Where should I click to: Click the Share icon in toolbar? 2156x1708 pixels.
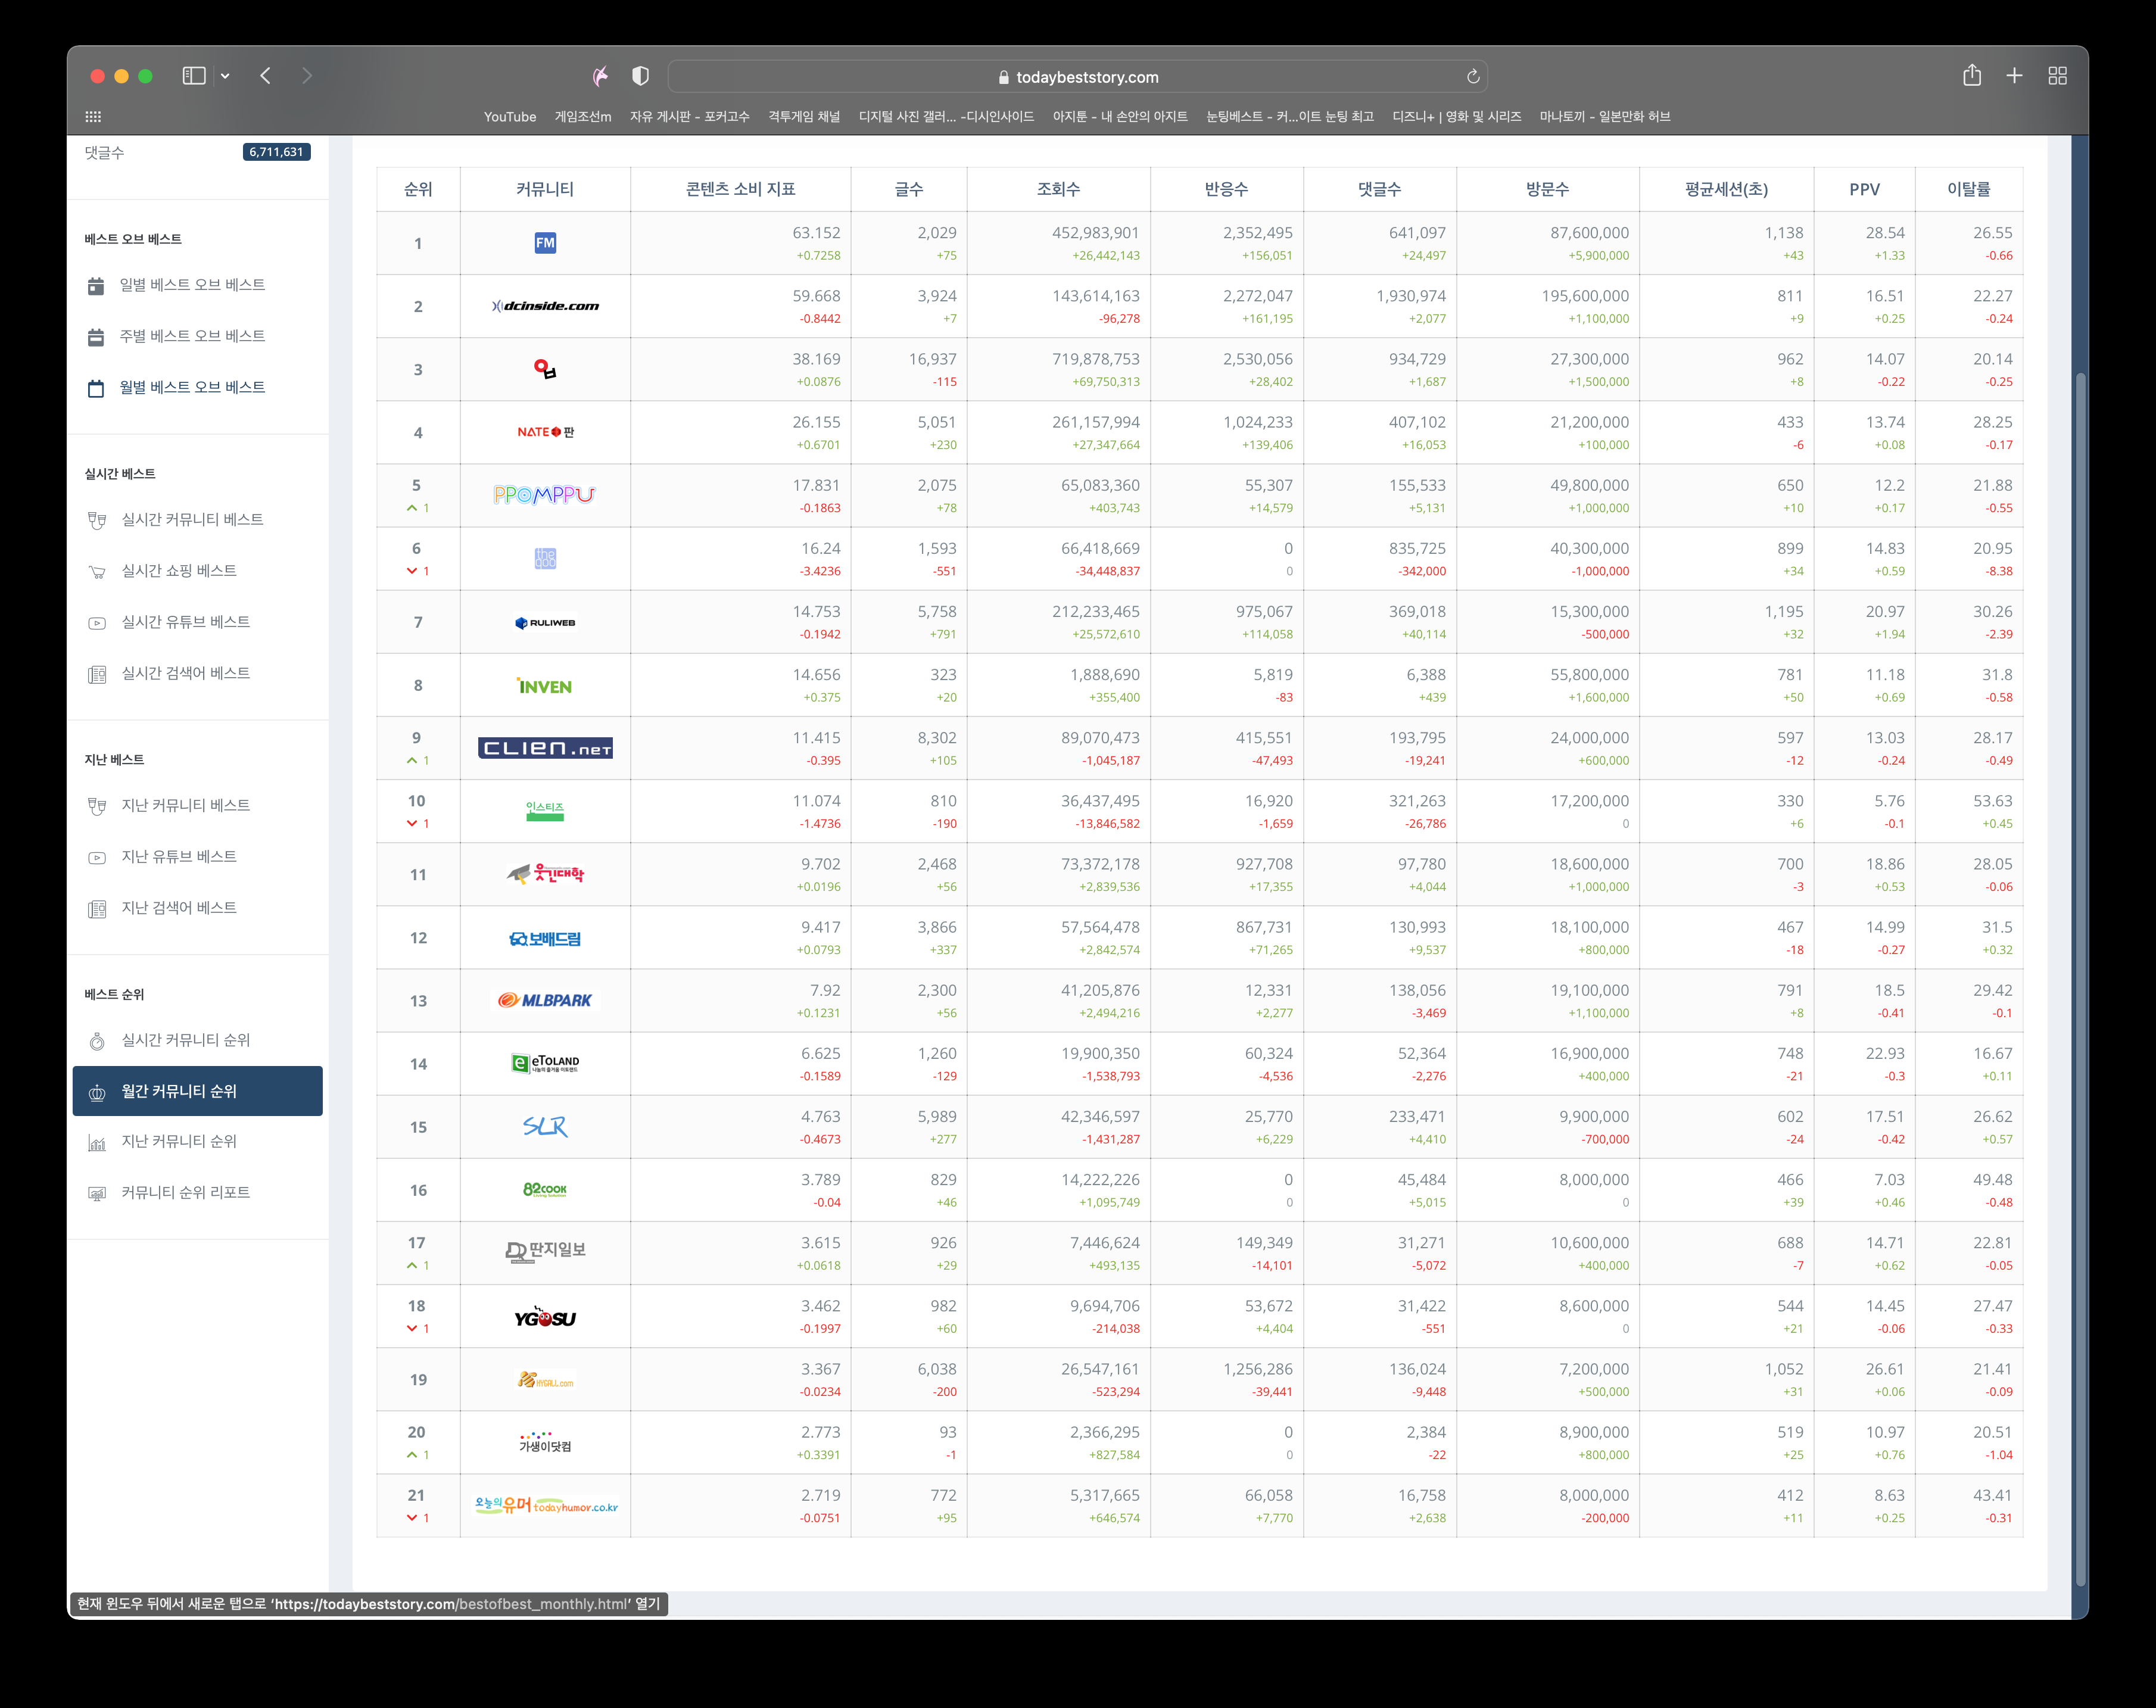[x=1971, y=76]
